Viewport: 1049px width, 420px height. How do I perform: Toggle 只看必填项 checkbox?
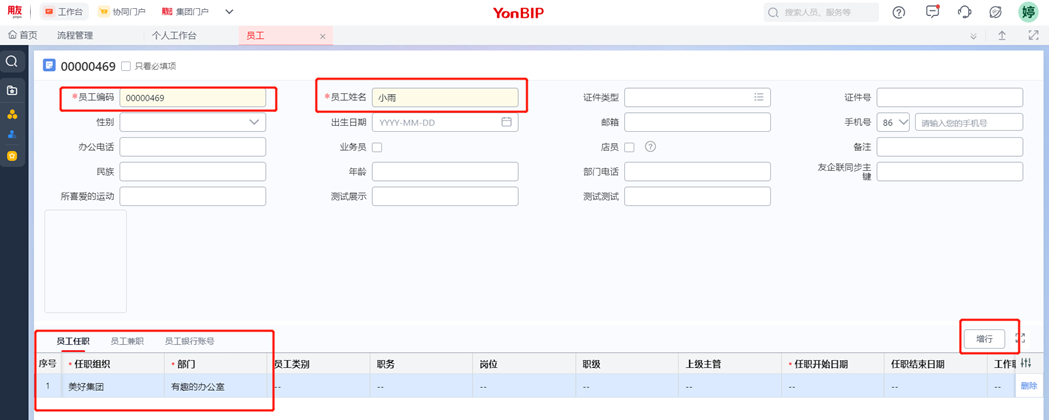coord(126,66)
